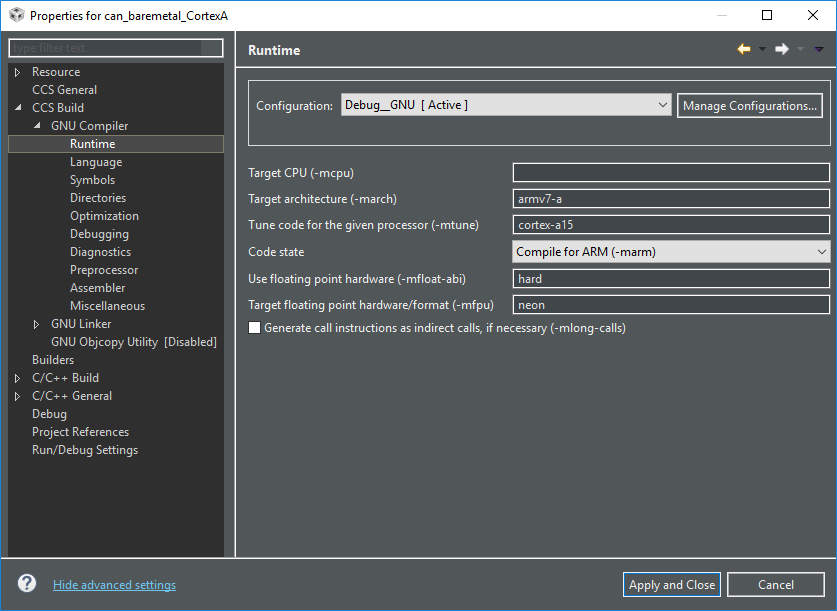The image size is (837, 611).
Task: Open CCS General settings page
Action: (65, 90)
